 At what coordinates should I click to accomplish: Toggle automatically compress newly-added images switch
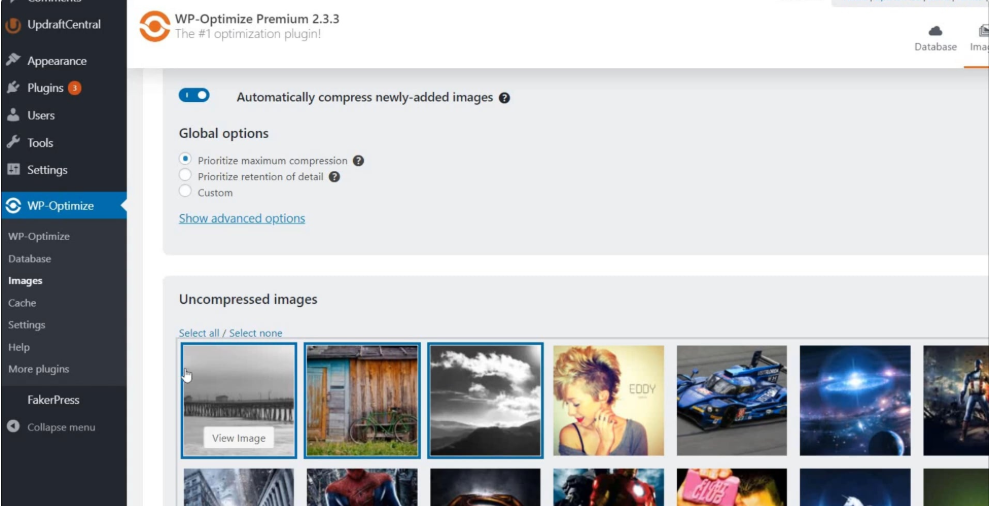pyautogui.click(x=194, y=95)
